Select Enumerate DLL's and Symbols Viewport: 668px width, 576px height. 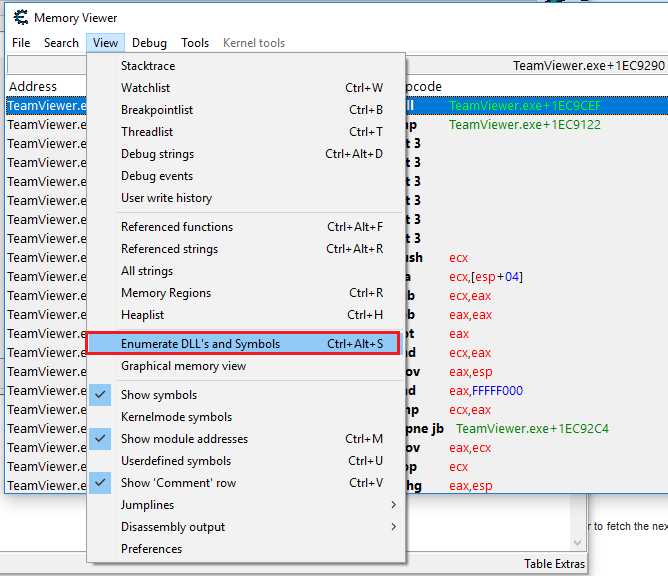coord(243,344)
